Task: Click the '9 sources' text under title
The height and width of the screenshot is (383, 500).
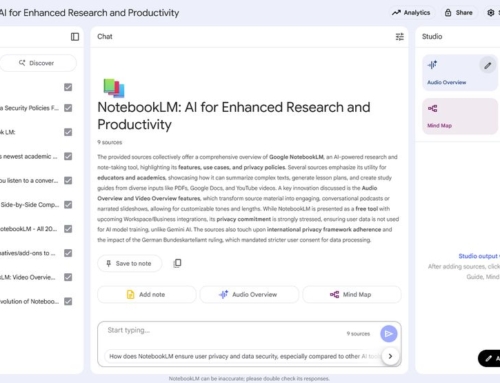Action: (x=110, y=142)
